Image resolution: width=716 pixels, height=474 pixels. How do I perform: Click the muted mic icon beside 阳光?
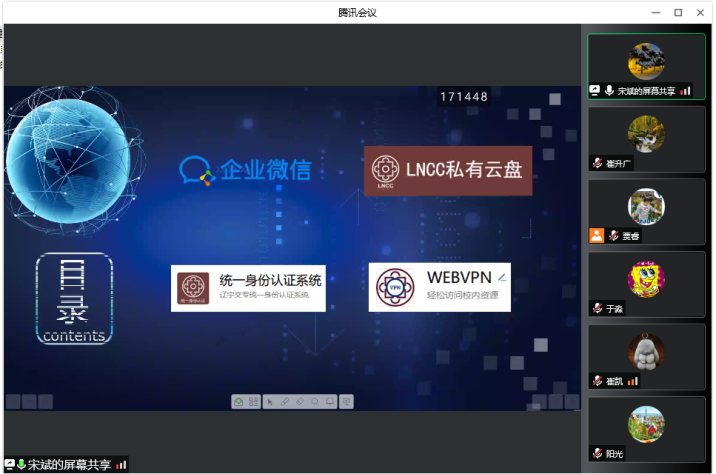point(597,453)
